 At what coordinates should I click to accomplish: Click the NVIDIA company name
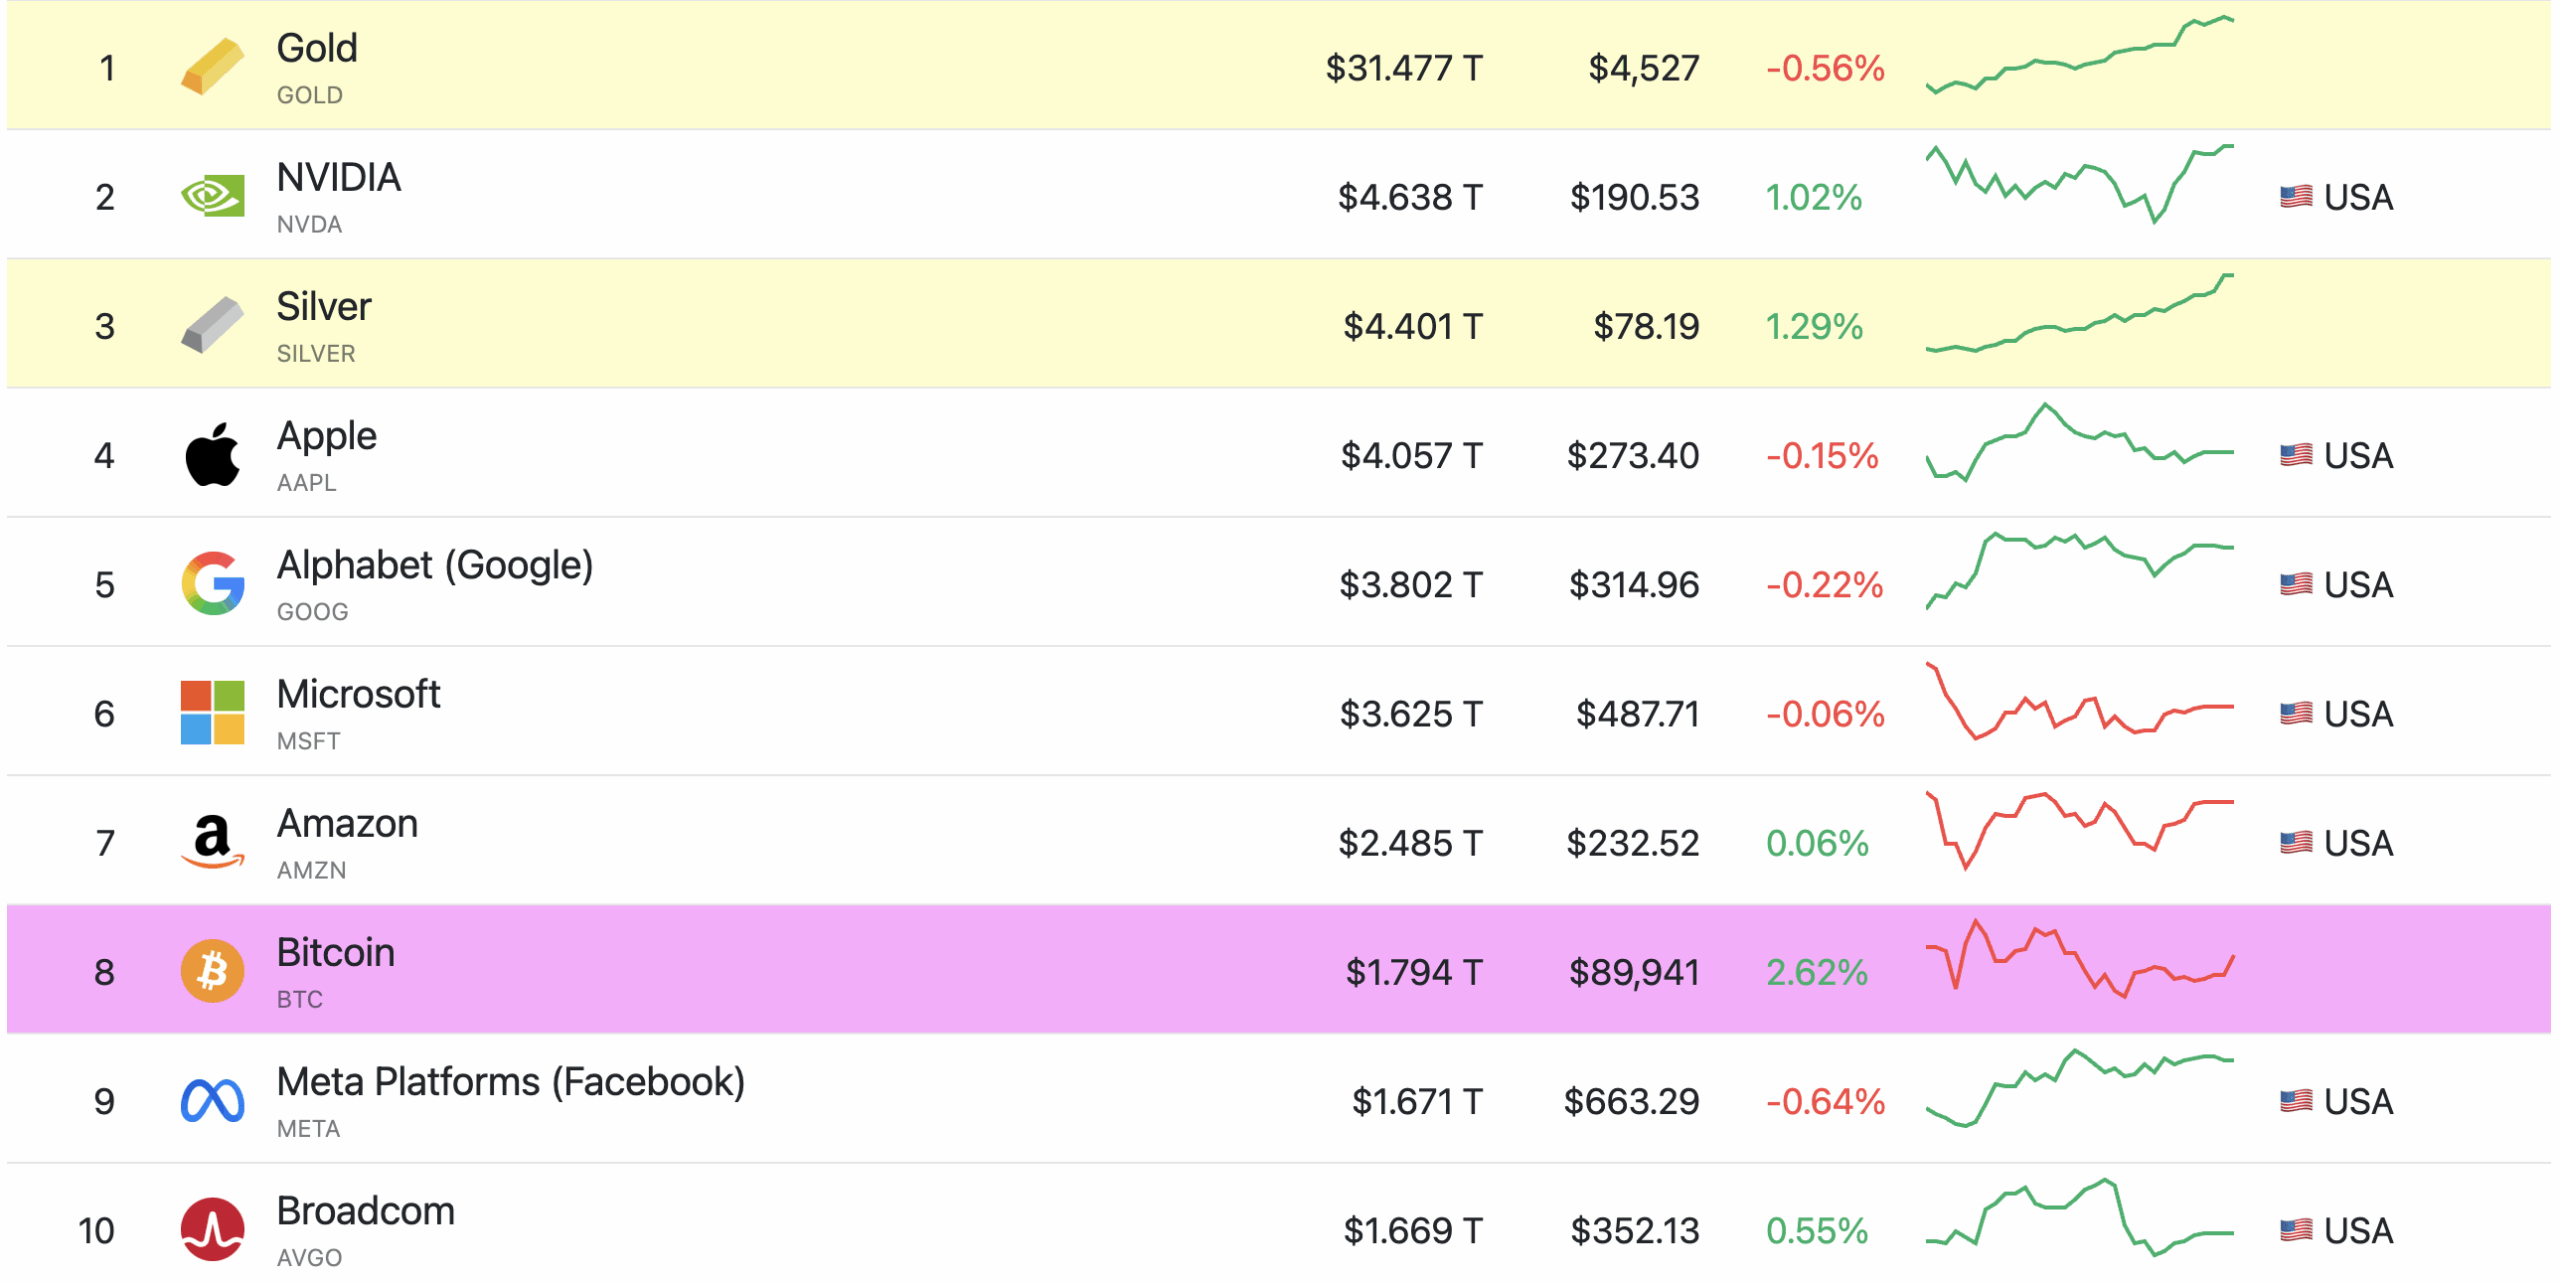point(338,178)
